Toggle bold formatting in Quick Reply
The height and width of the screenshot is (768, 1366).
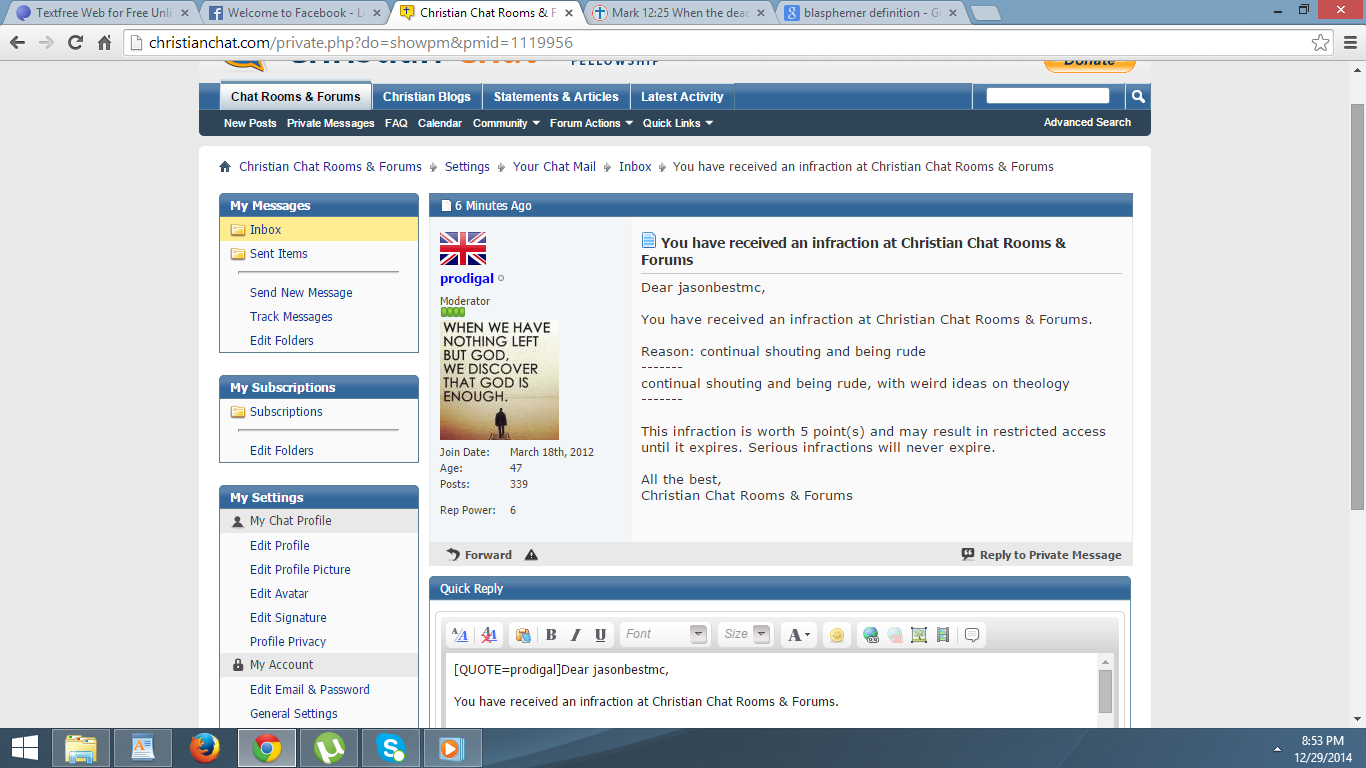551,635
